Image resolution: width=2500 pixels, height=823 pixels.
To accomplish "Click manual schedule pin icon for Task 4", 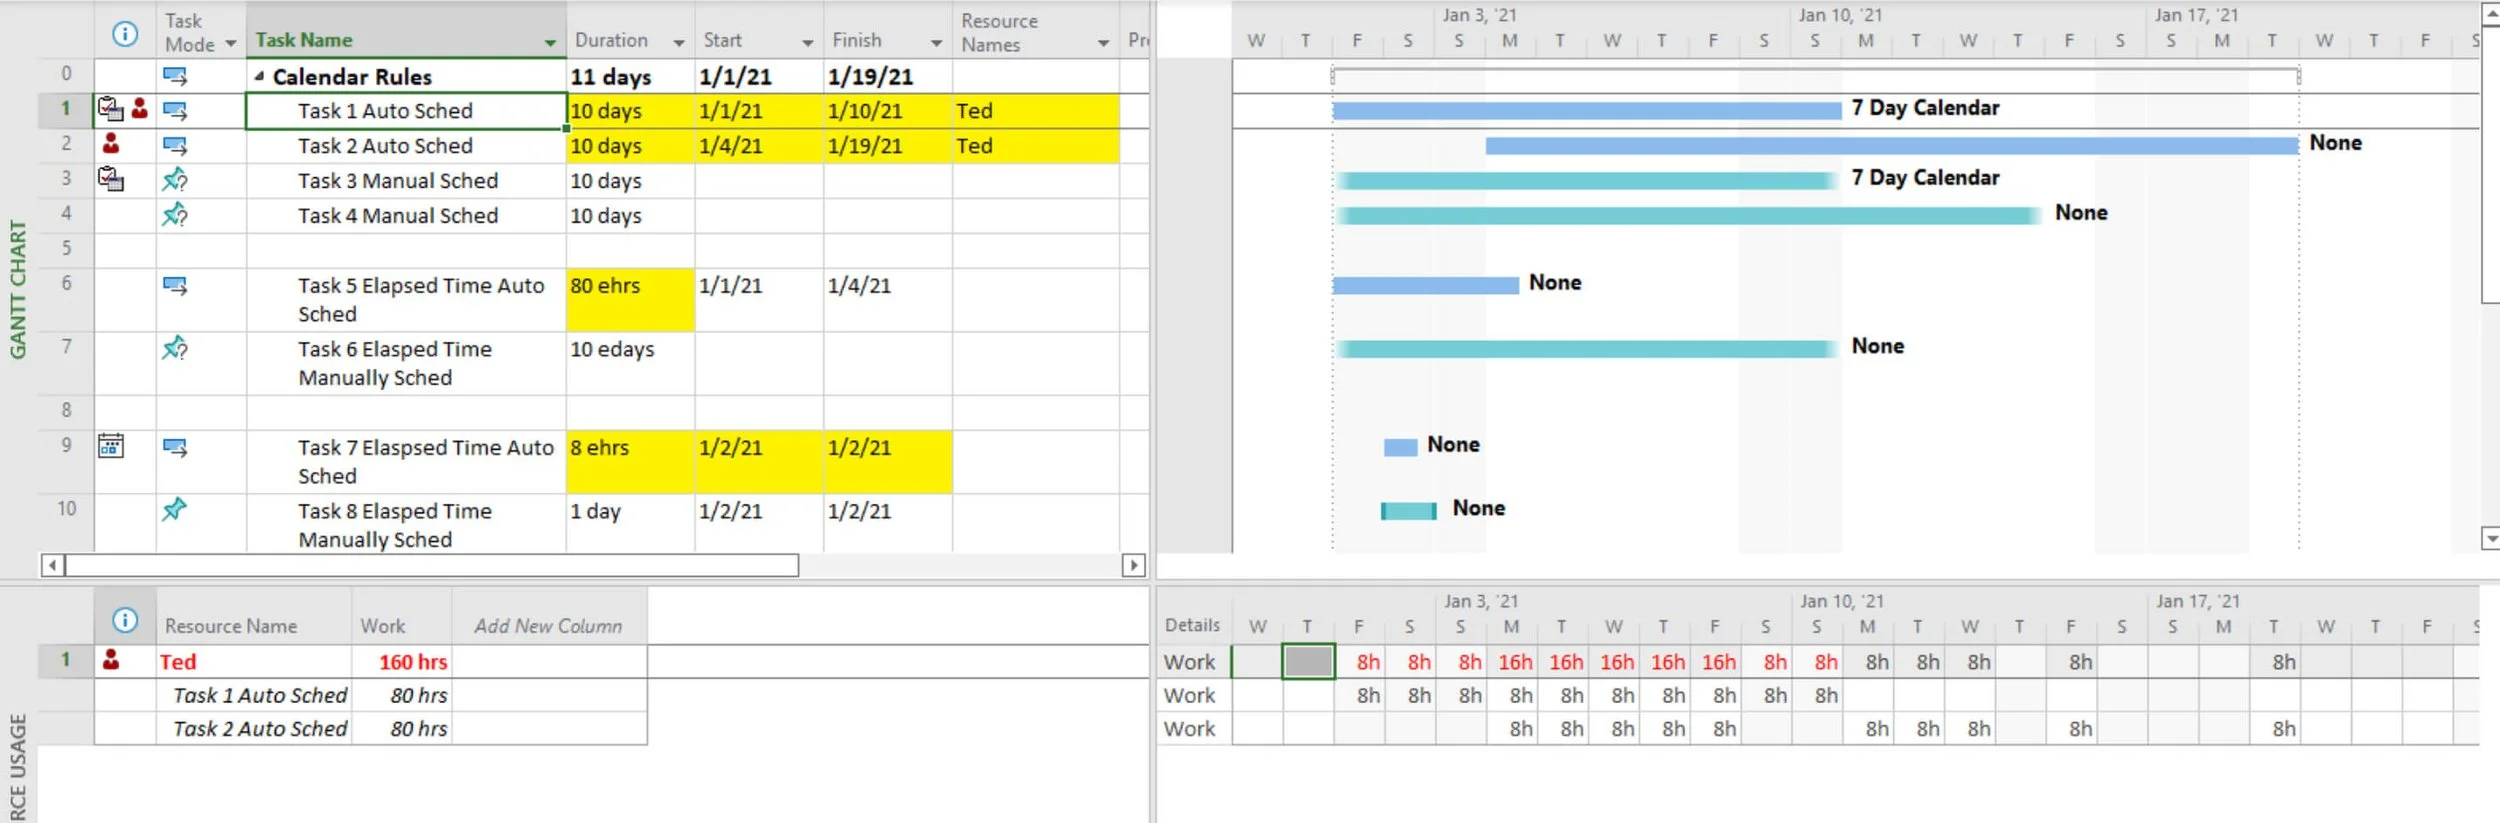I will [x=175, y=214].
